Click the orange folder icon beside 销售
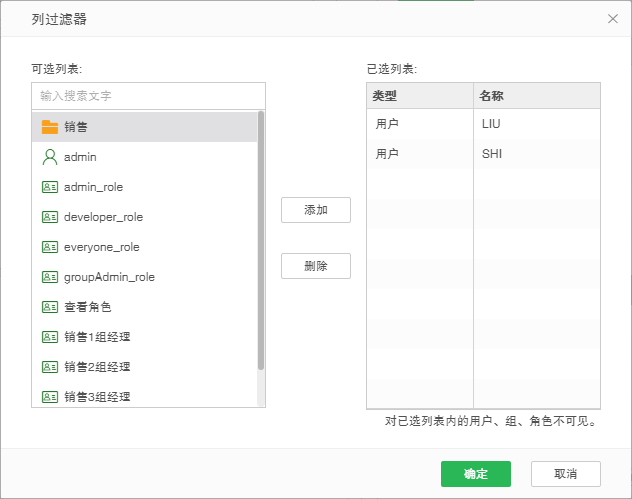This screenshot has height=499, width=632. coord(50,127)
